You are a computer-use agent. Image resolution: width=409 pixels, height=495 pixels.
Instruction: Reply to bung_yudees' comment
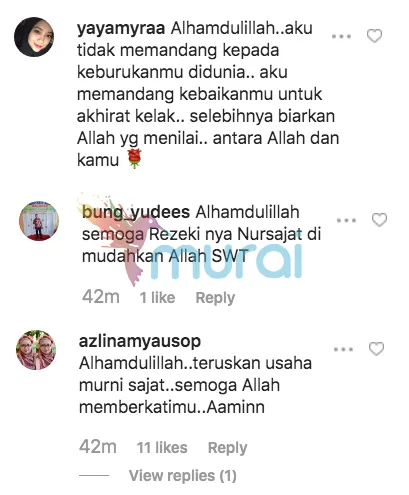point(215,298)
